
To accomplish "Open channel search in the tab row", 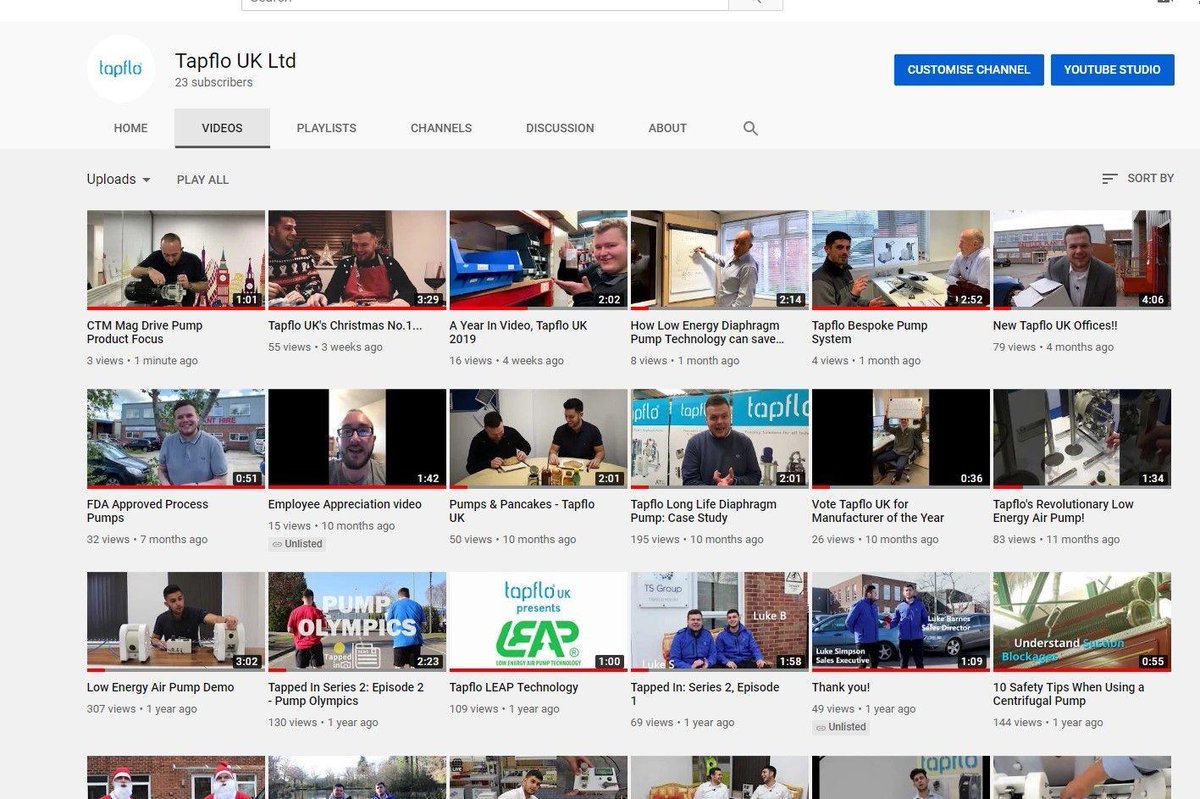I will [x=749, y=128].
